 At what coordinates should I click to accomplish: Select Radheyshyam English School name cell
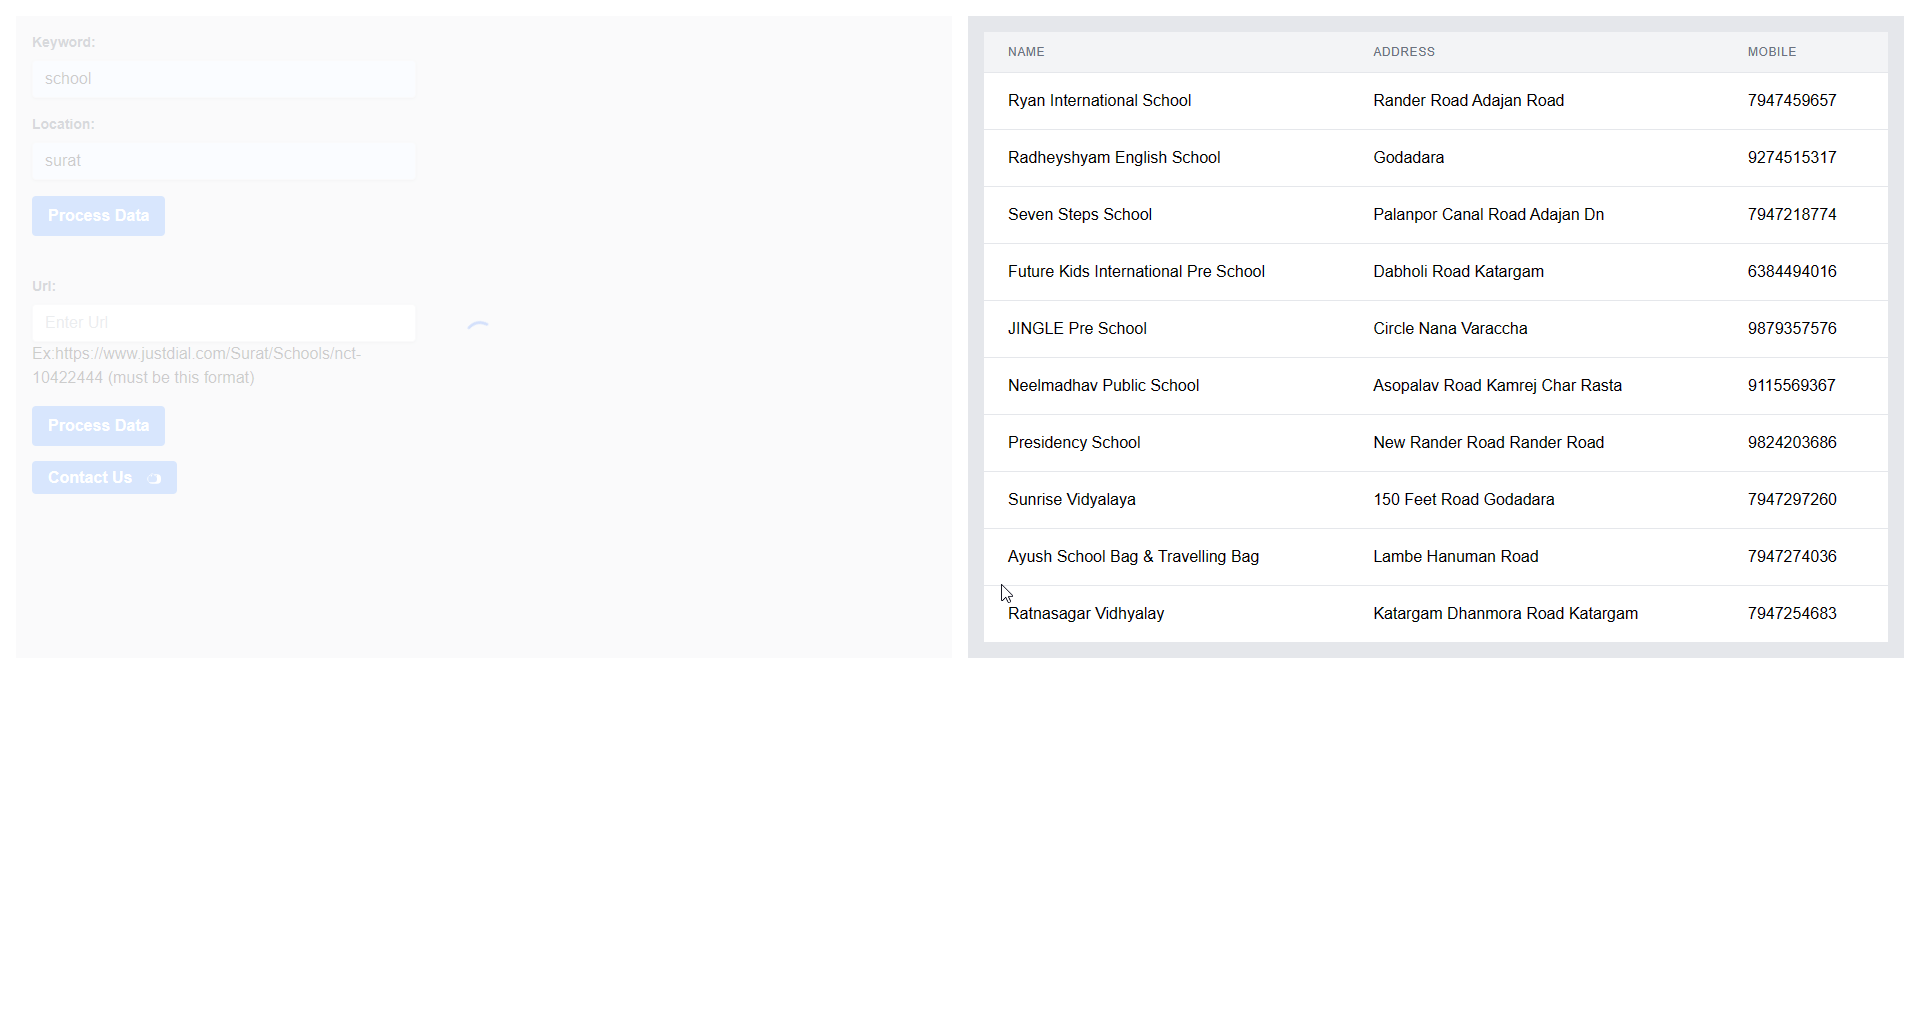tap(1114, 158)
